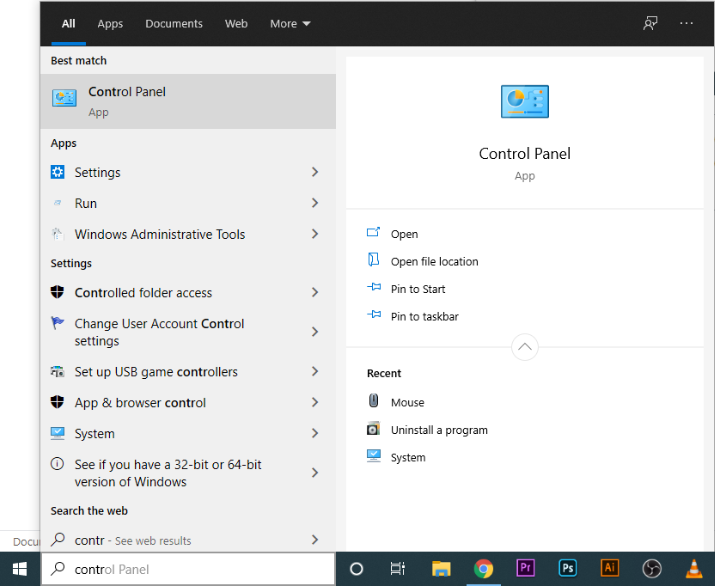715x586 pixels.
Task: Launch OBS Studio from taskbar
Action: click(652, 569)
